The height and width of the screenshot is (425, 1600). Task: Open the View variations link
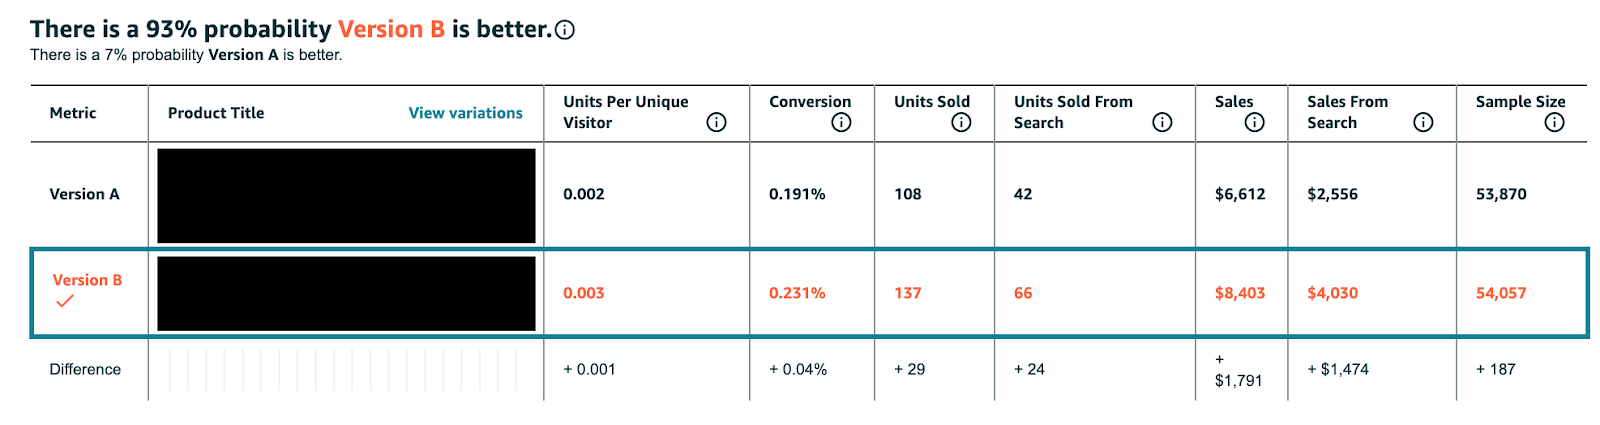pyautogui.click(x=465, y=113)
